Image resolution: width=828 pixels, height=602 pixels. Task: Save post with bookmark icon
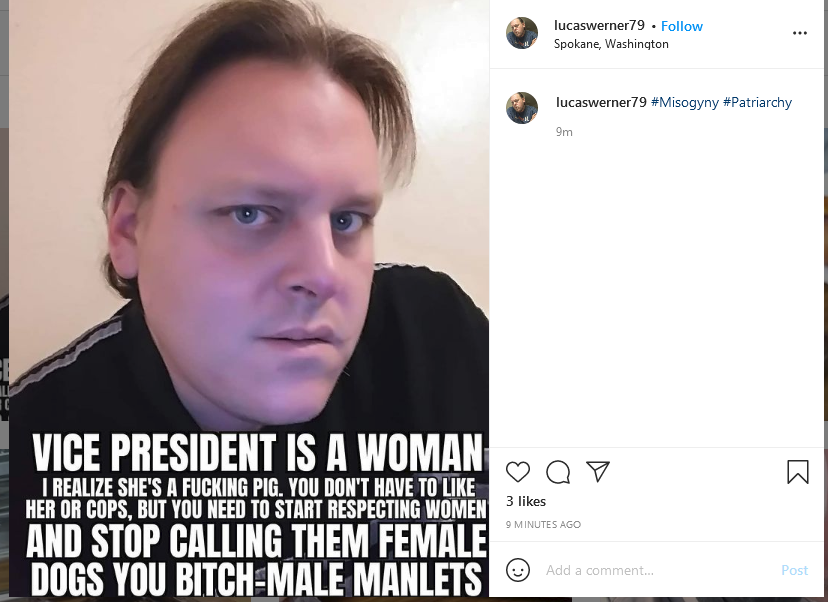coord(797,472)
